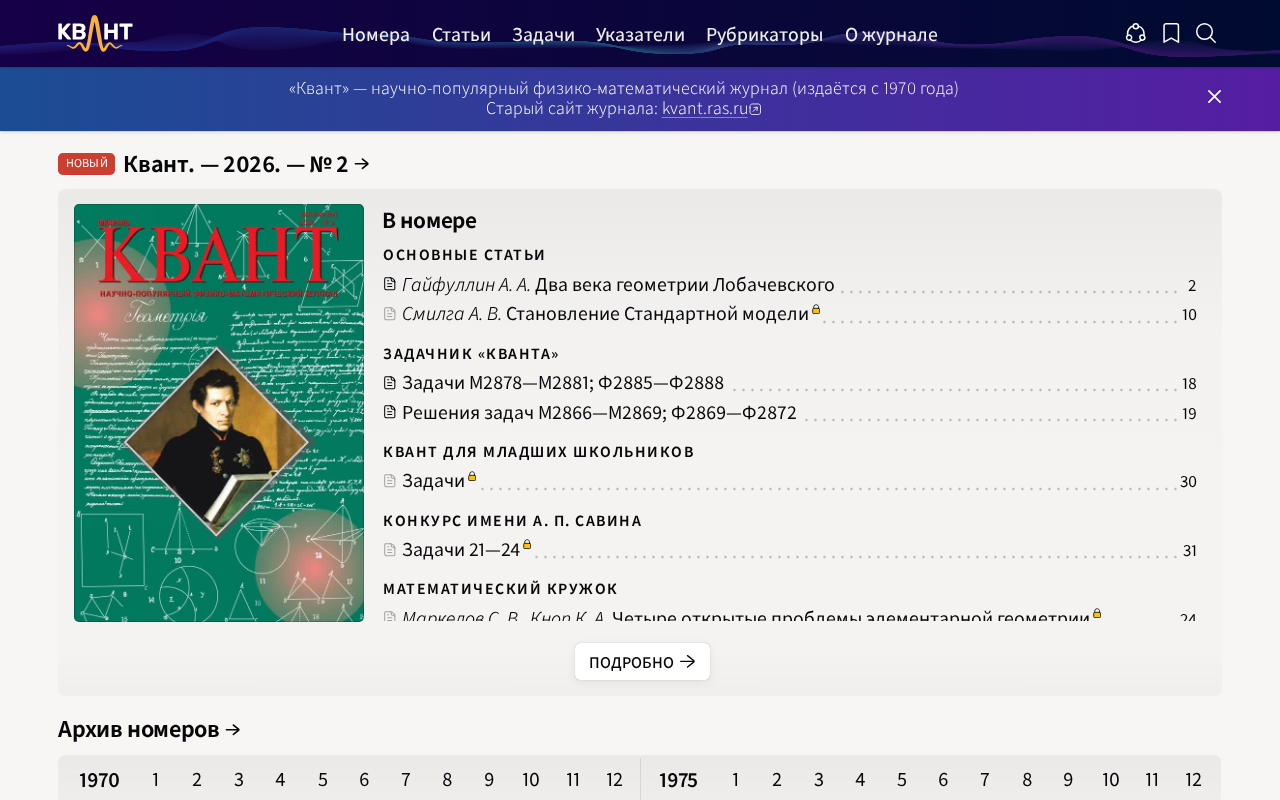Open the Рубрикаторы menu item
This screenshot has width=1280, height=800.
(x=764, y=35)
